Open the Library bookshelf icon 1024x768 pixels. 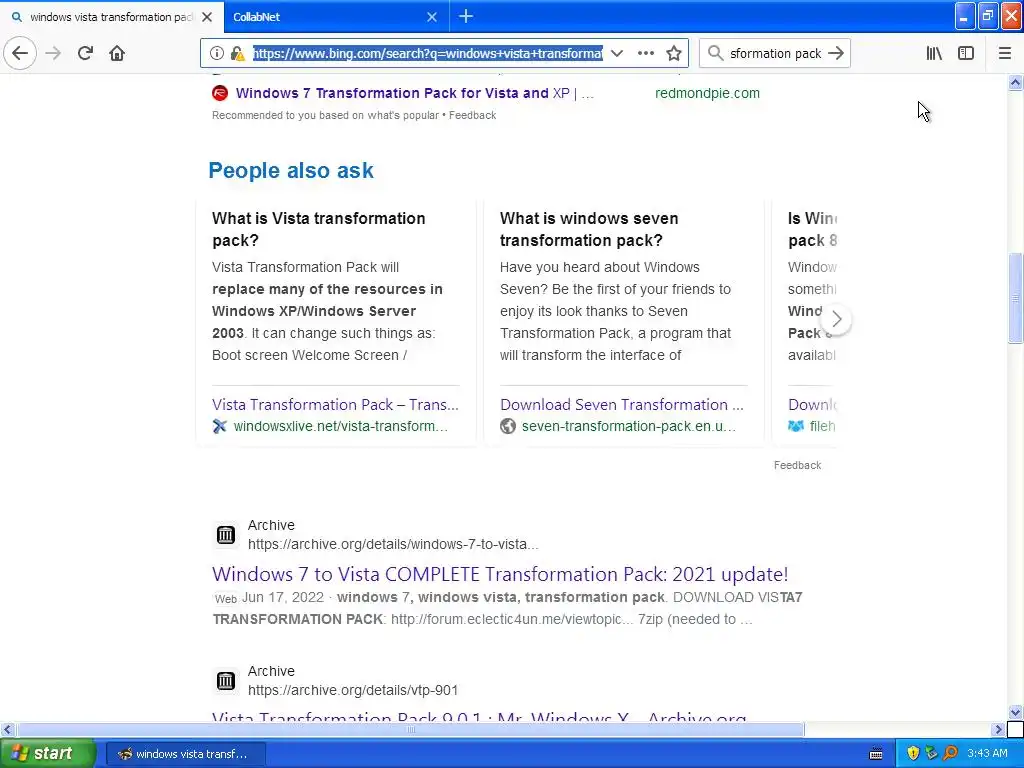934,53
